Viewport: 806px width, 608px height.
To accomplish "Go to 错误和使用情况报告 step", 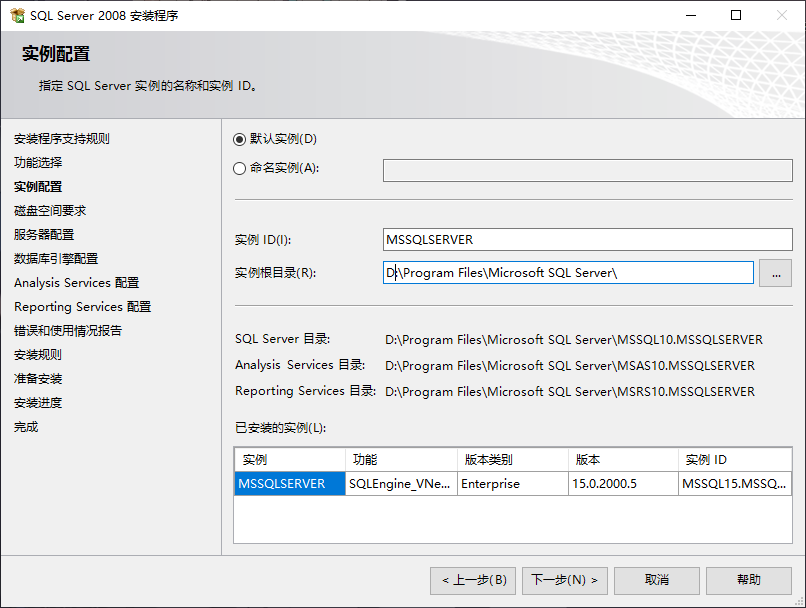I will click(x=68, y=330).
